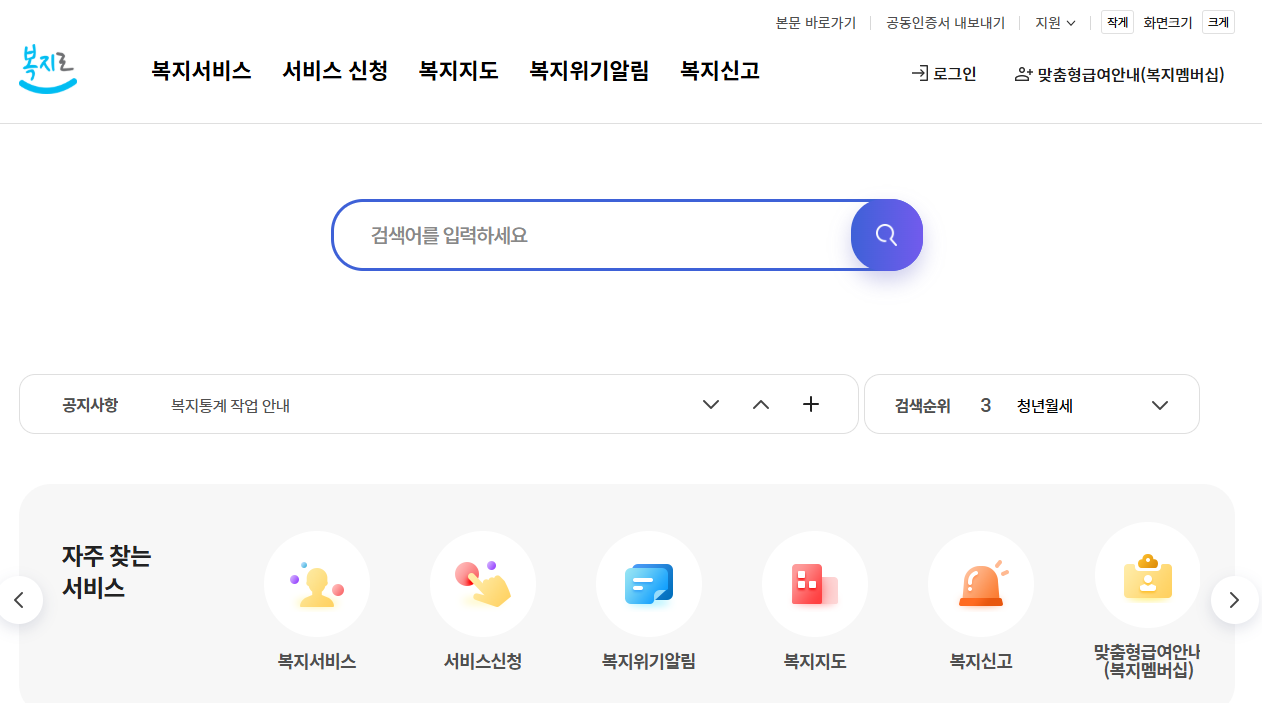1262x703 pixels.
Task: Click the 서비스신청 hand-click icon
Action: [x=482, y=583]
